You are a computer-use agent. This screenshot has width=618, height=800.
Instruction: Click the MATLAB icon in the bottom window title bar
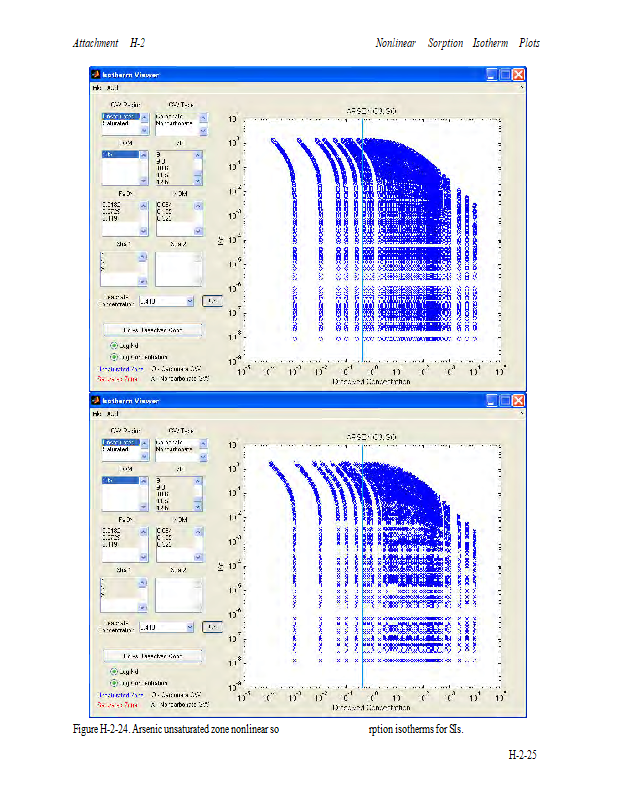(x=97, y=400)
